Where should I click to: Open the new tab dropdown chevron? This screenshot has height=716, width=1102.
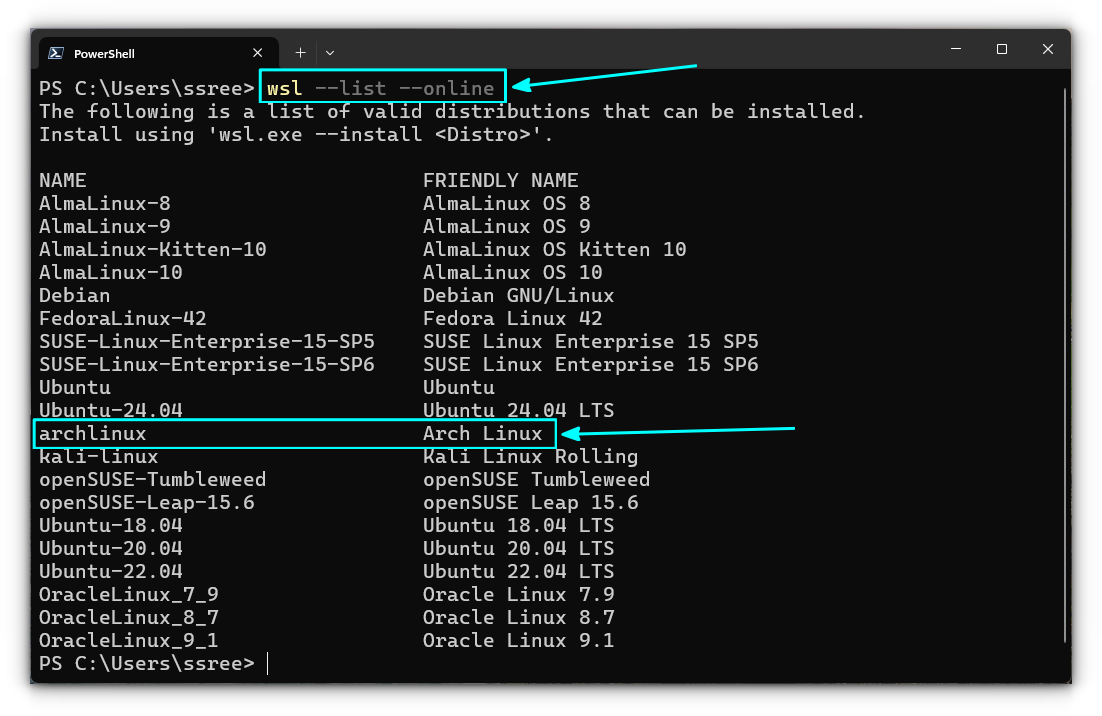pos(329,52)
